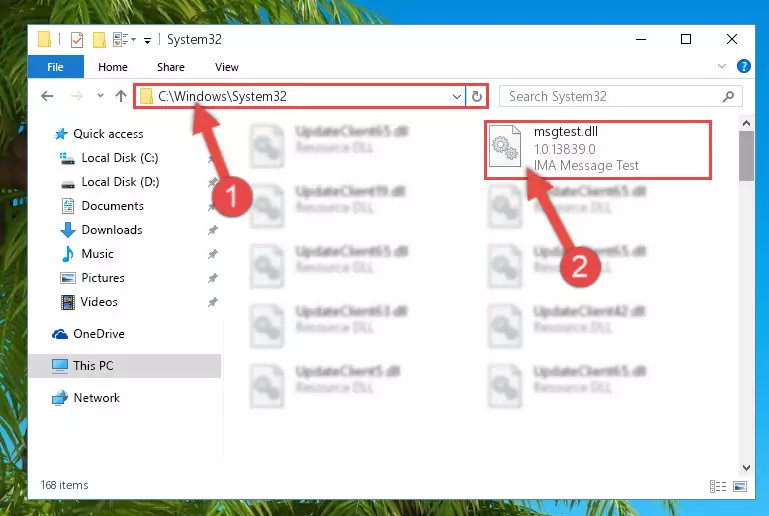Viewport: 769px width, 516px height.
Task: Click the Quick access star icon
Action: point(61,134)
